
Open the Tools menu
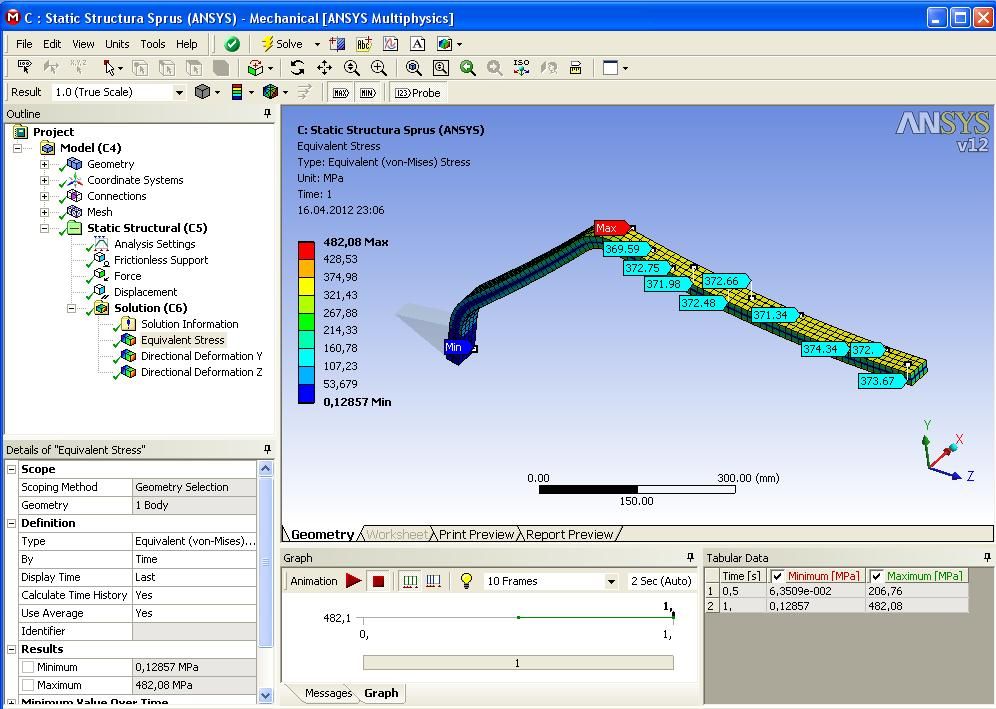(152, 44)
